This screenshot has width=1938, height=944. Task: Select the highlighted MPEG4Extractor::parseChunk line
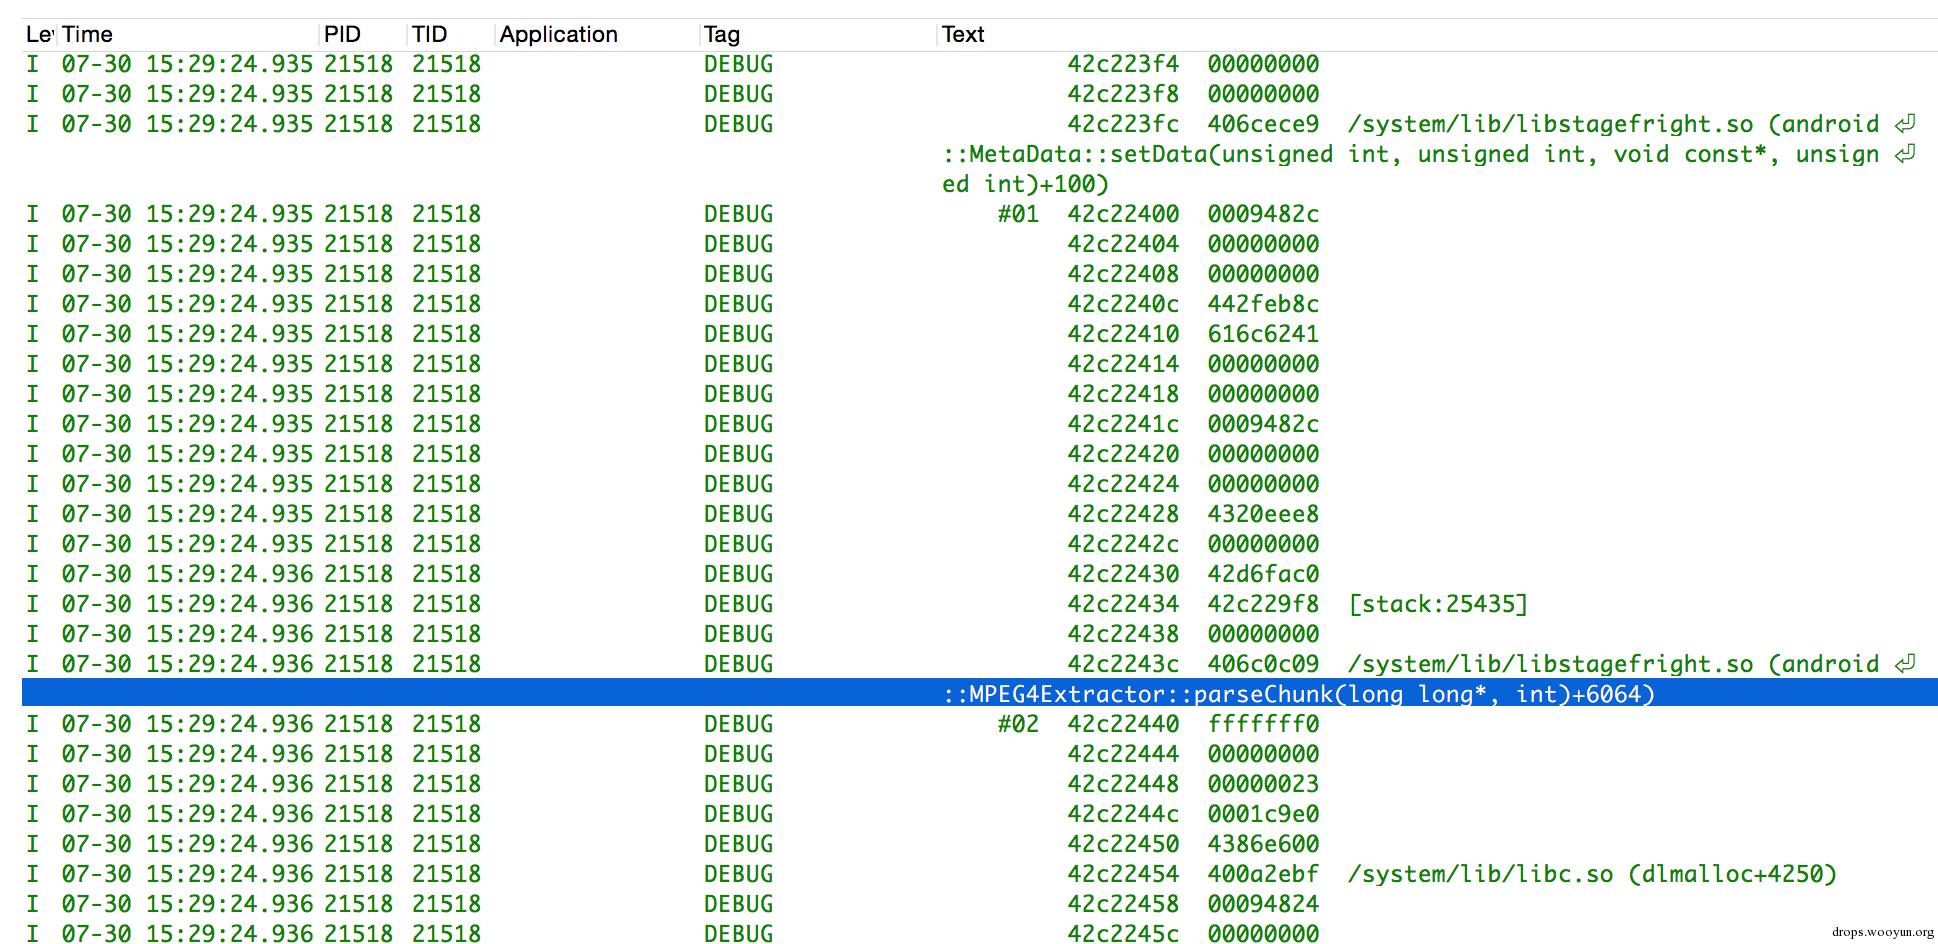pos(1298,694)
